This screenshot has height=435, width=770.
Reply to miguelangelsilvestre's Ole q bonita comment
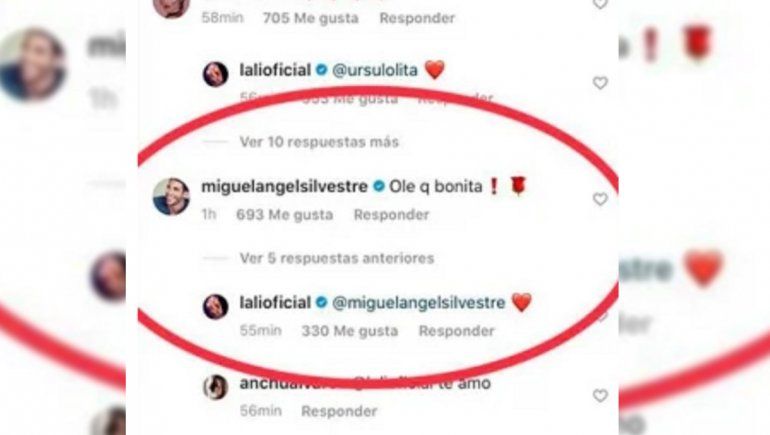(x=391, y=215)
